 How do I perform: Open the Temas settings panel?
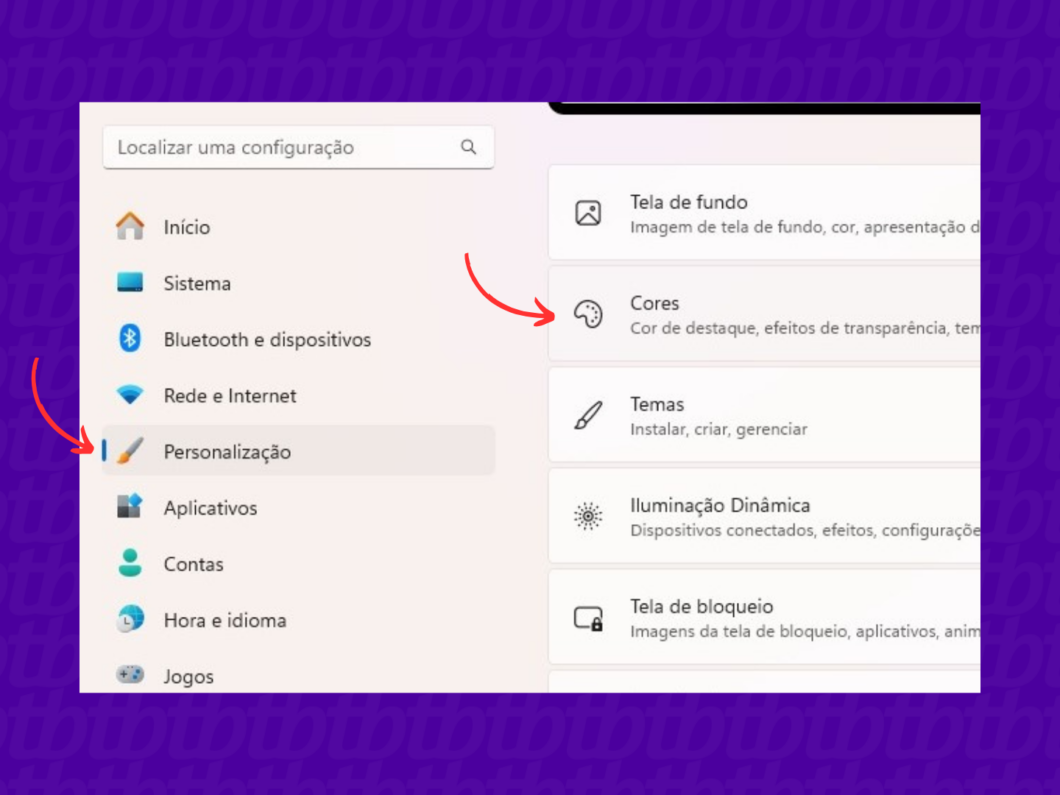[760, 414]
